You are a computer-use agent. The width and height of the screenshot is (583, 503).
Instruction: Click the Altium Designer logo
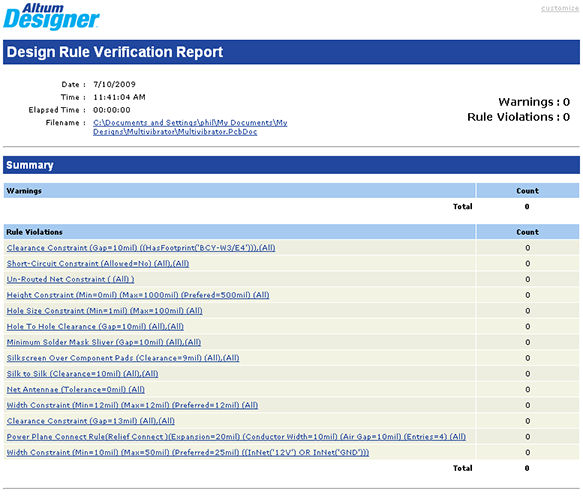pos(51,16)
